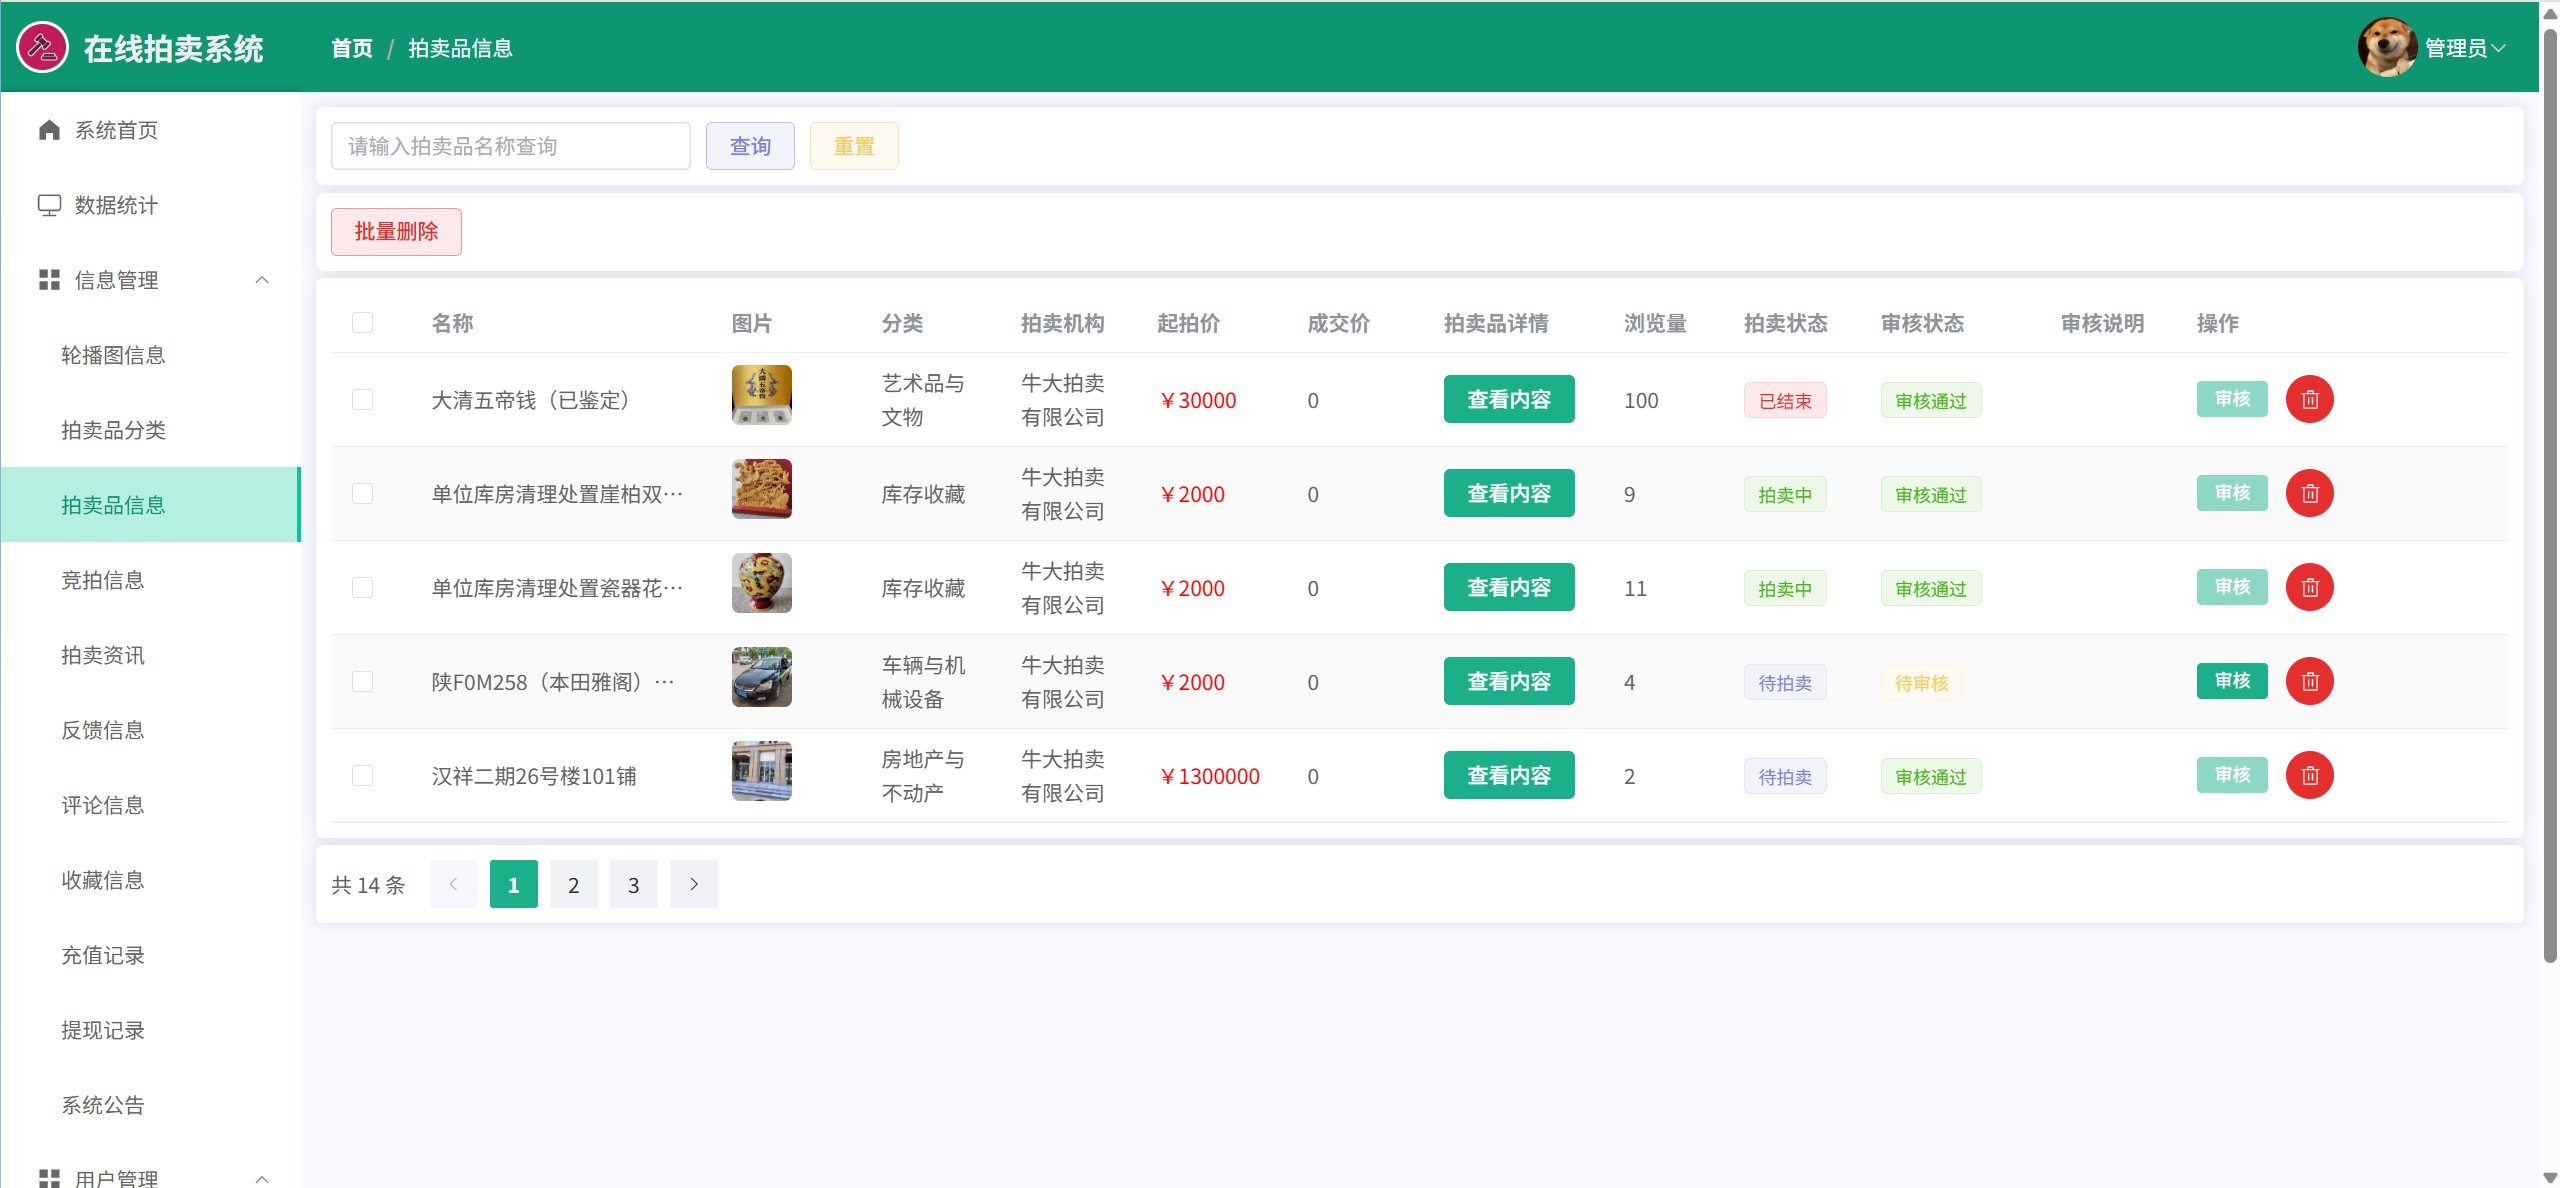Delete the 大清五帝钱 row with trash icon

[2309, 400]
